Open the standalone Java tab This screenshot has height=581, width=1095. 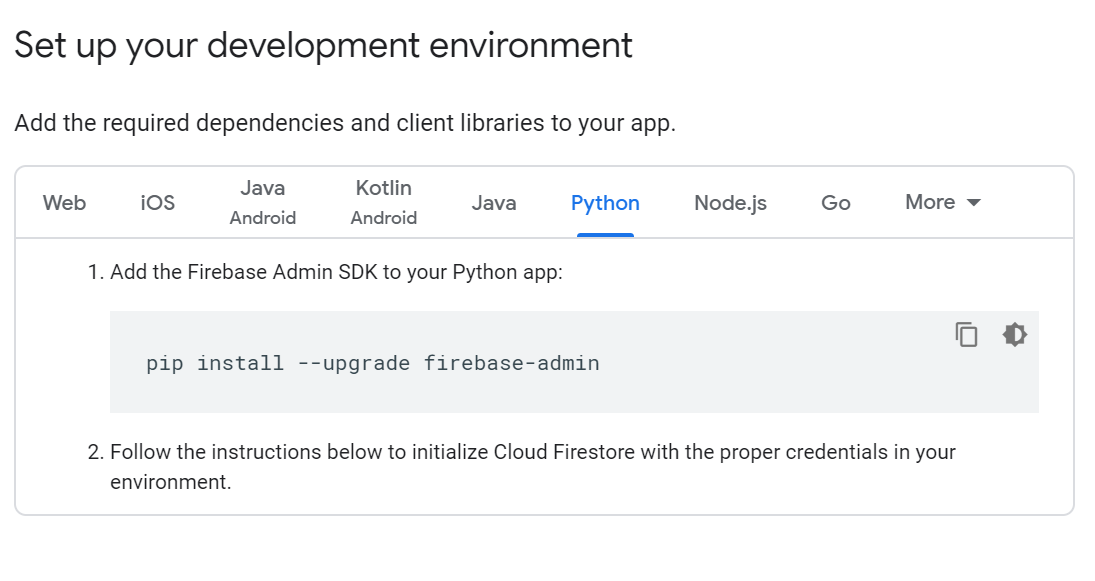pyautogui.click(x=494, y=203)
